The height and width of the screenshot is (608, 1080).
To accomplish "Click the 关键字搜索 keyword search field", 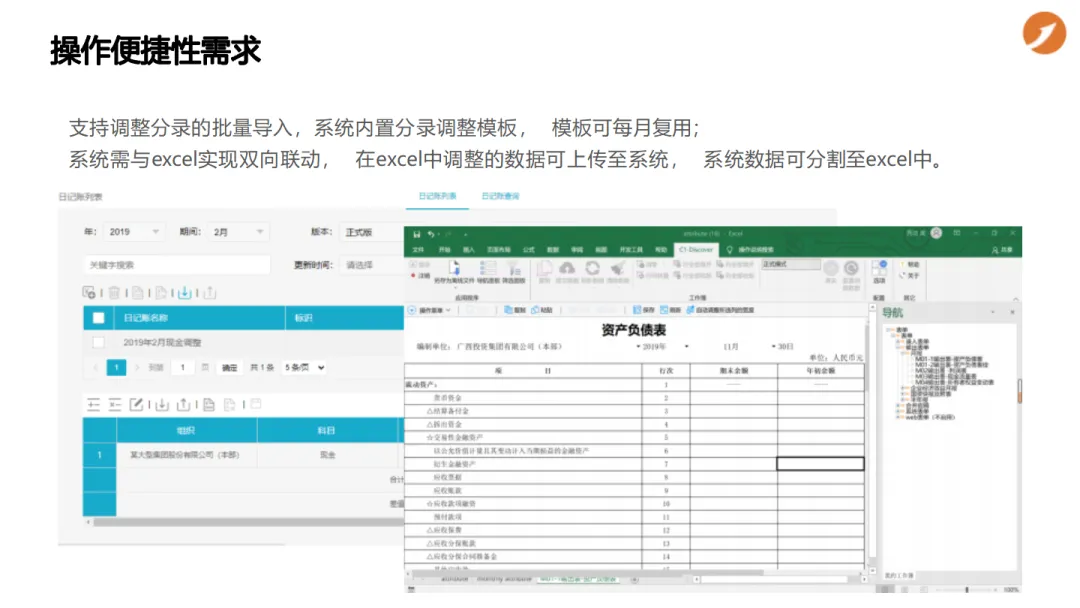I will tap(177, 265).
